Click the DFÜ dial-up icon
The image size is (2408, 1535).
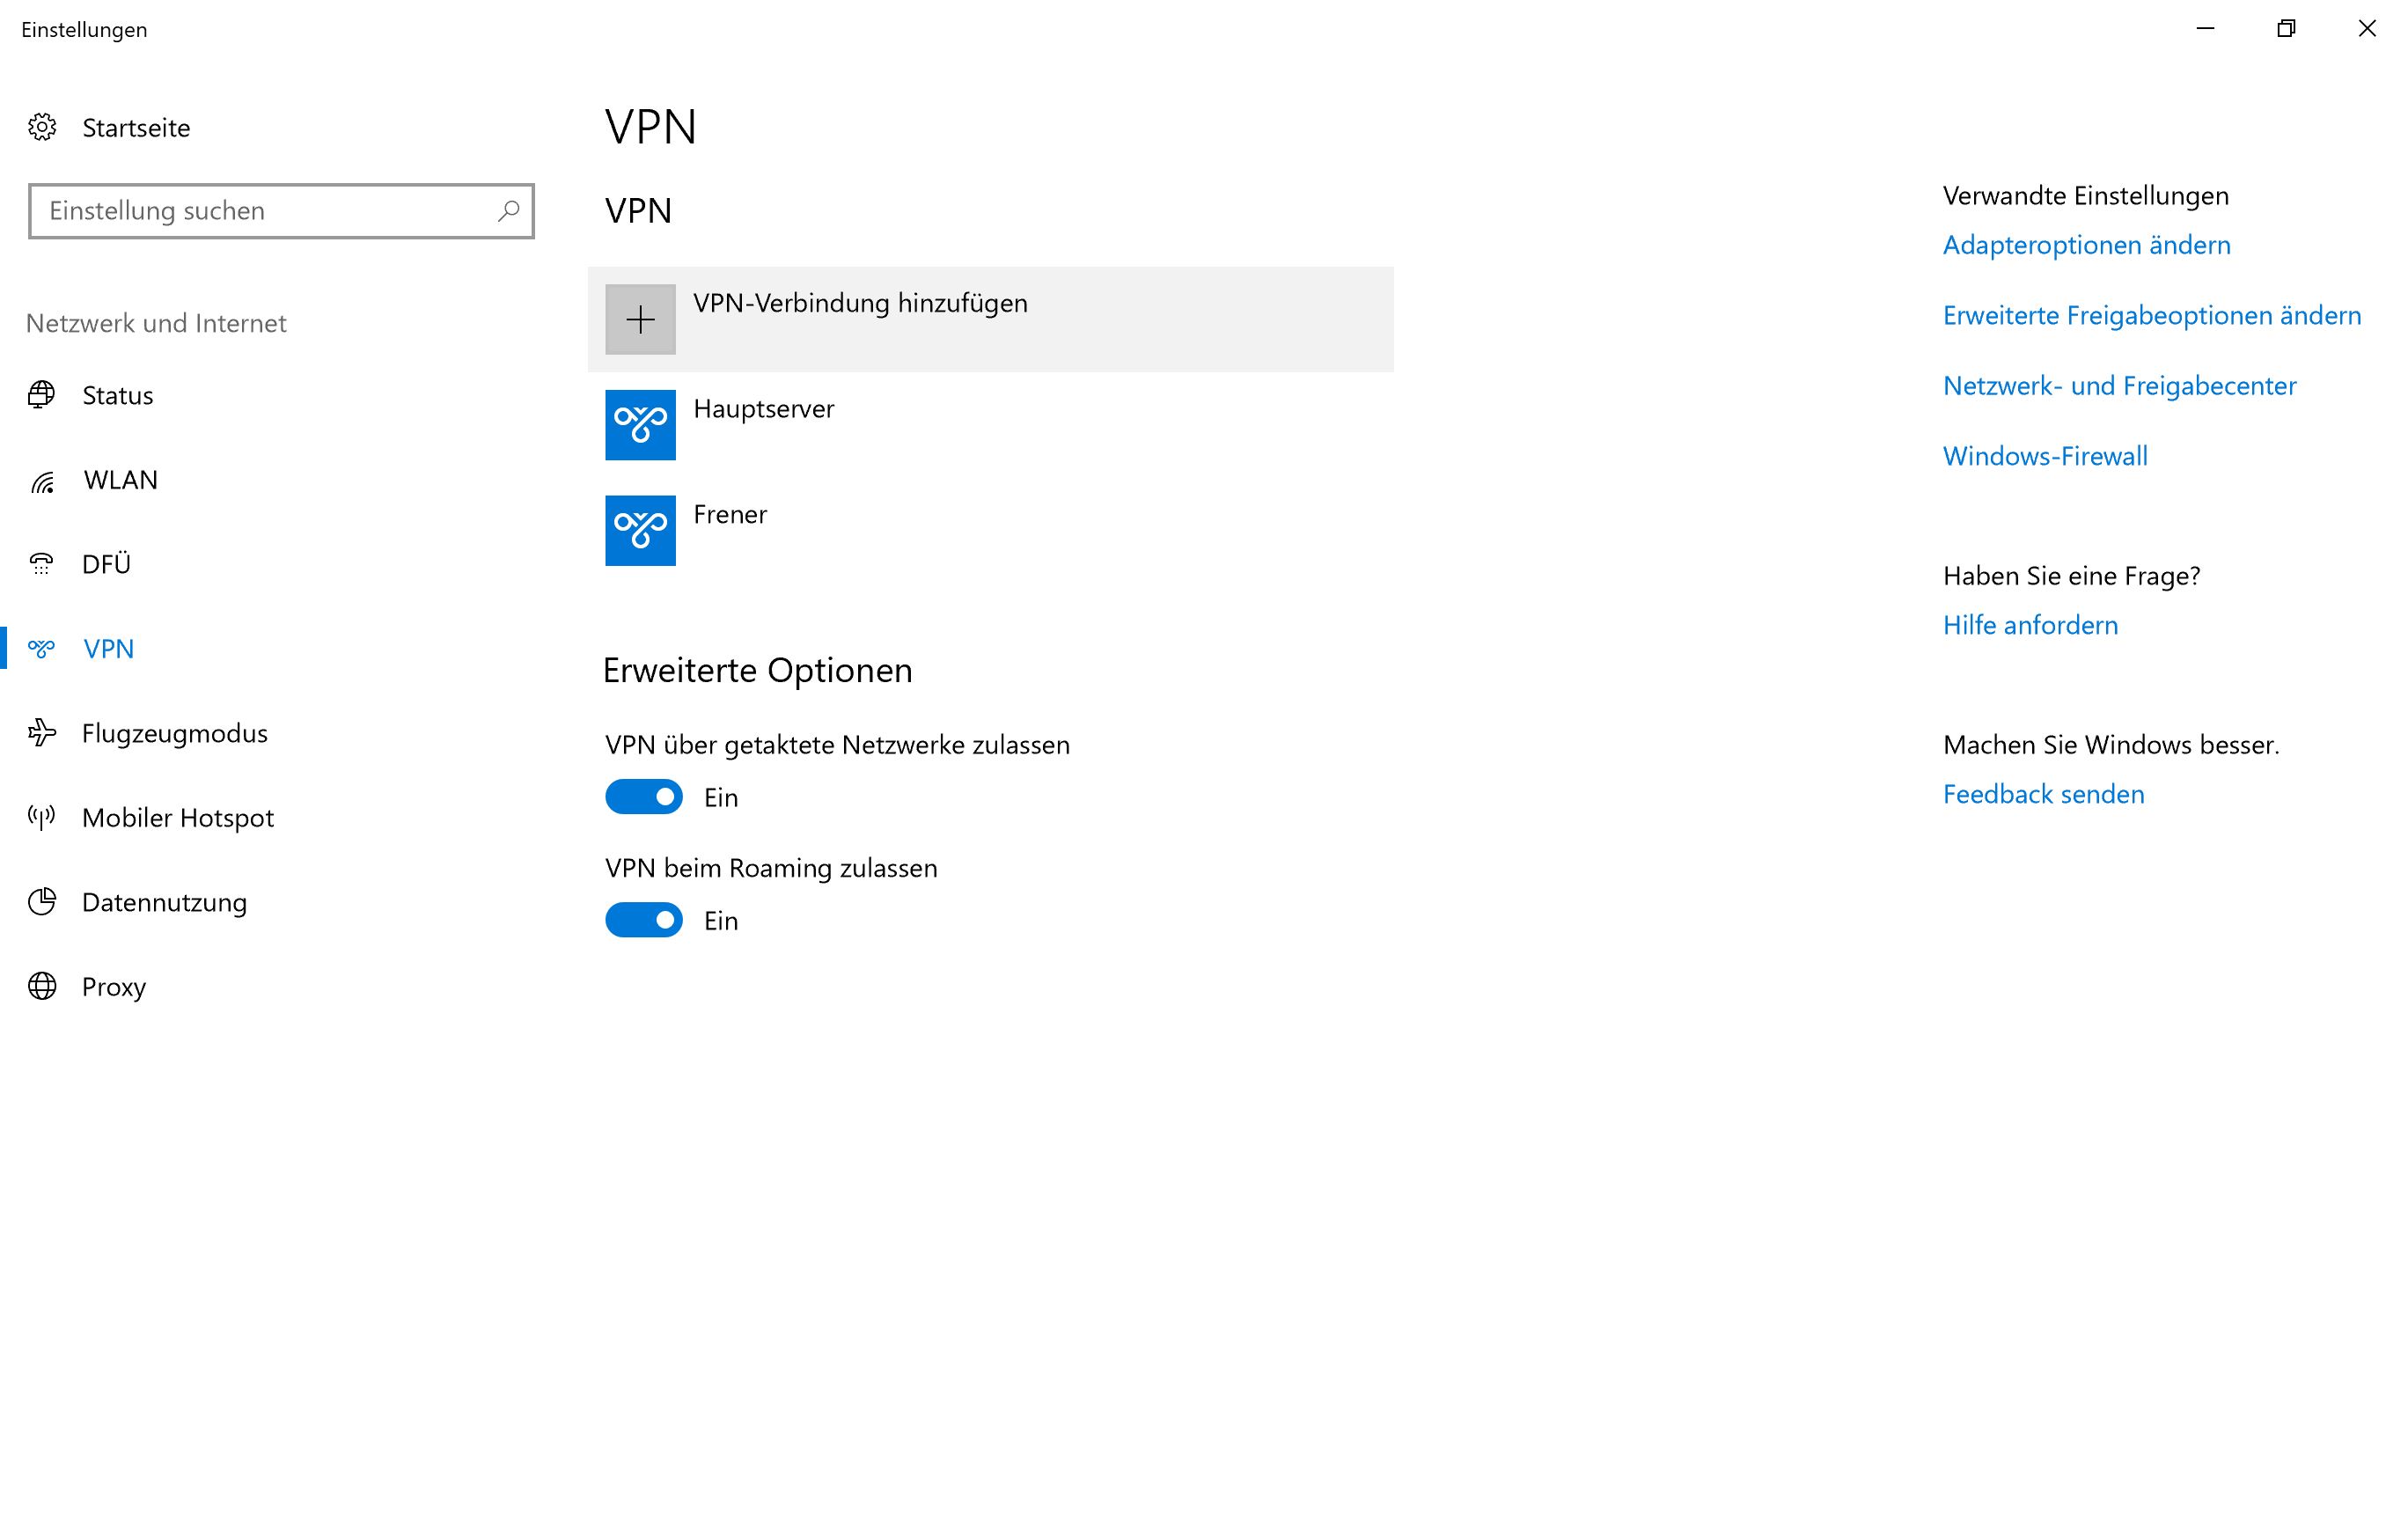coord(42,564)
